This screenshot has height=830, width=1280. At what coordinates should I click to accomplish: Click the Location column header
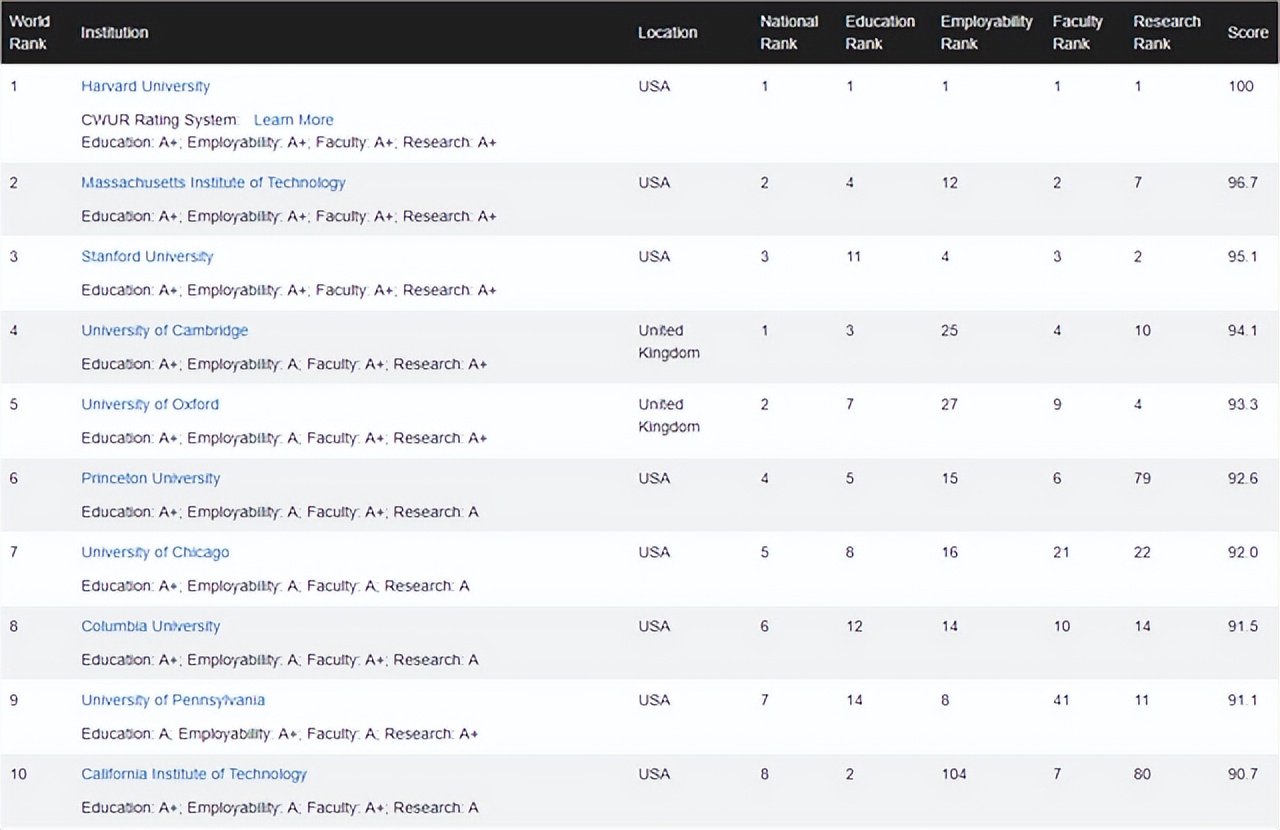pyautogui.click(x=667, y=33)
